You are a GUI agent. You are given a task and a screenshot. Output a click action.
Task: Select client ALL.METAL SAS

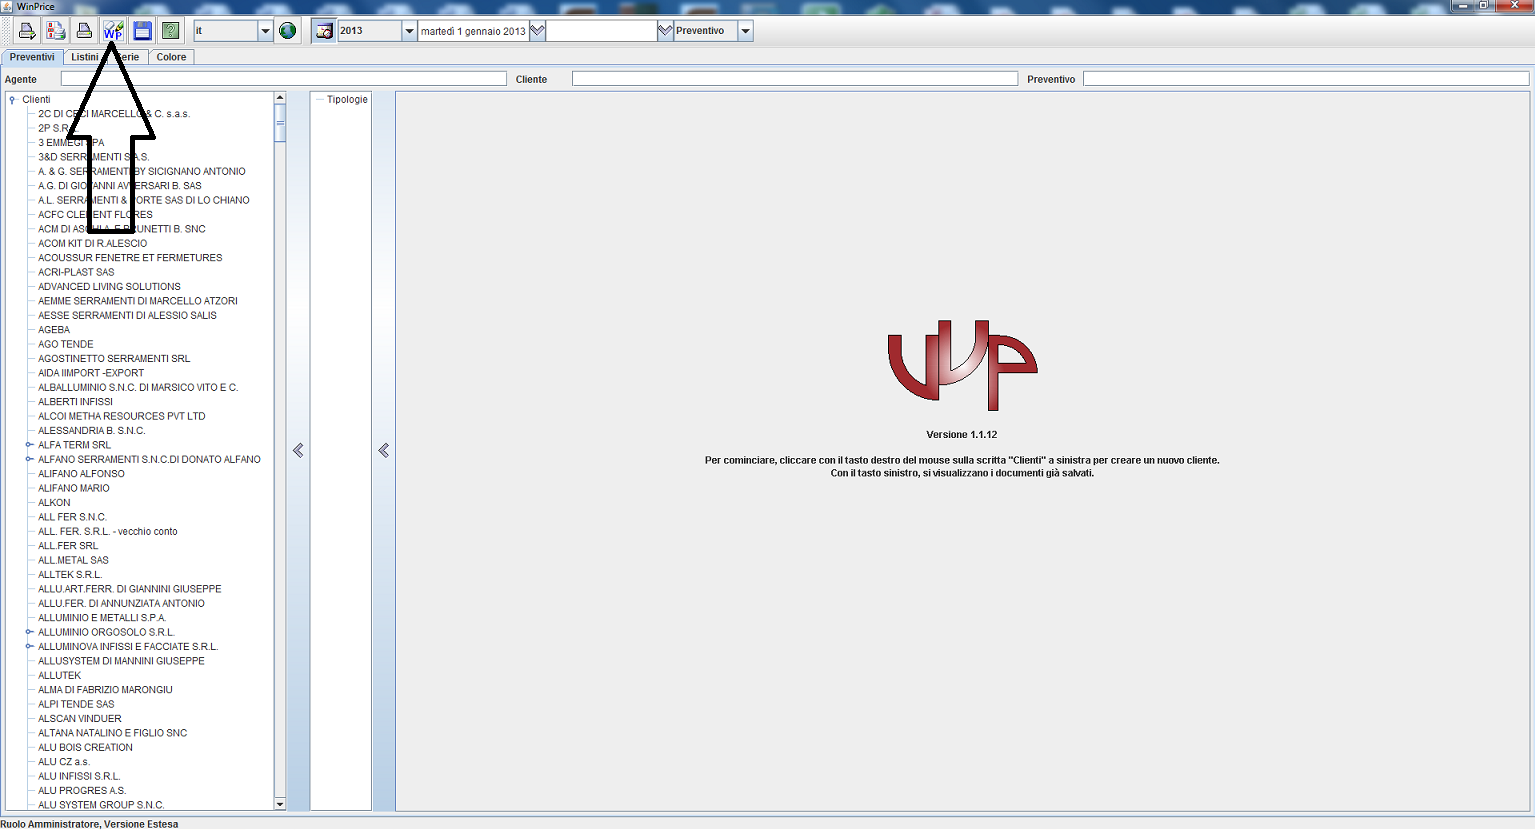click(x=73, y=560)
